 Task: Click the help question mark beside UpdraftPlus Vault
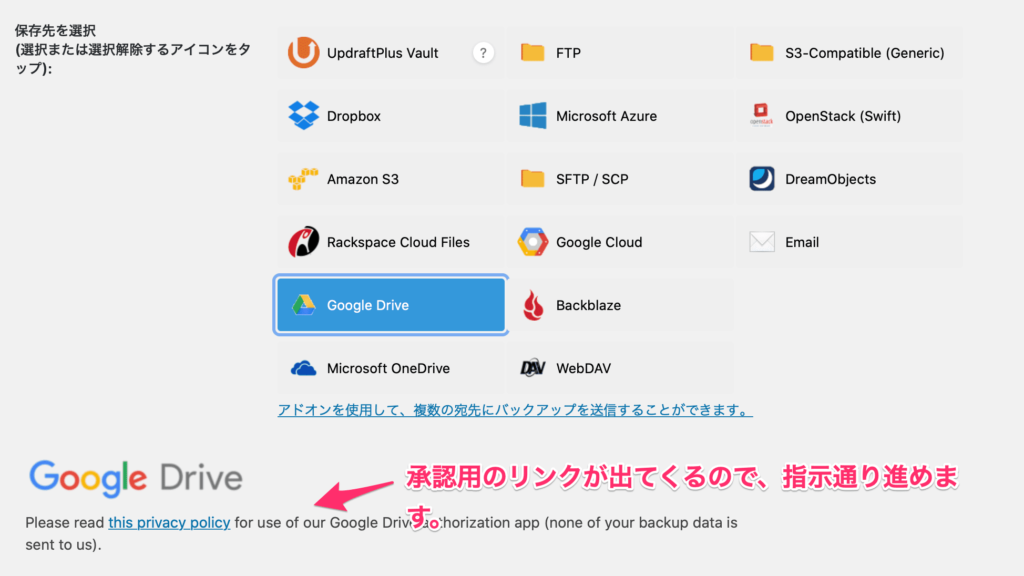(483, 53)
